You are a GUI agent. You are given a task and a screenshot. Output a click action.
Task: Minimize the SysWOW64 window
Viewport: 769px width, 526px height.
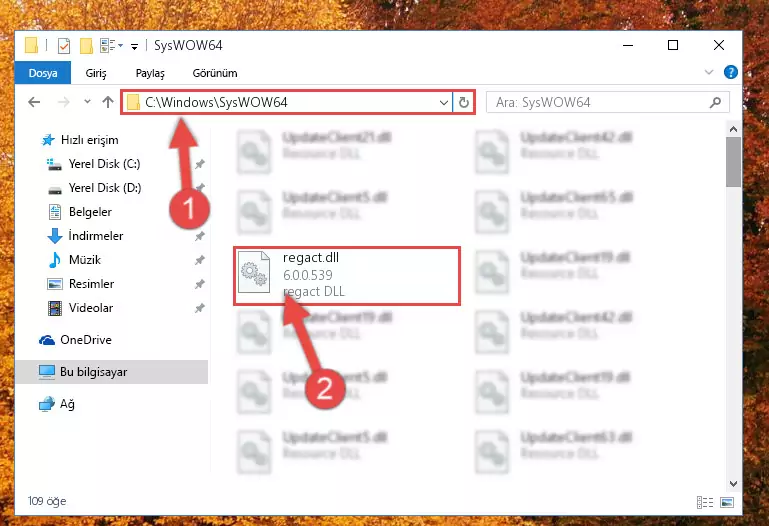click(628, 45)
